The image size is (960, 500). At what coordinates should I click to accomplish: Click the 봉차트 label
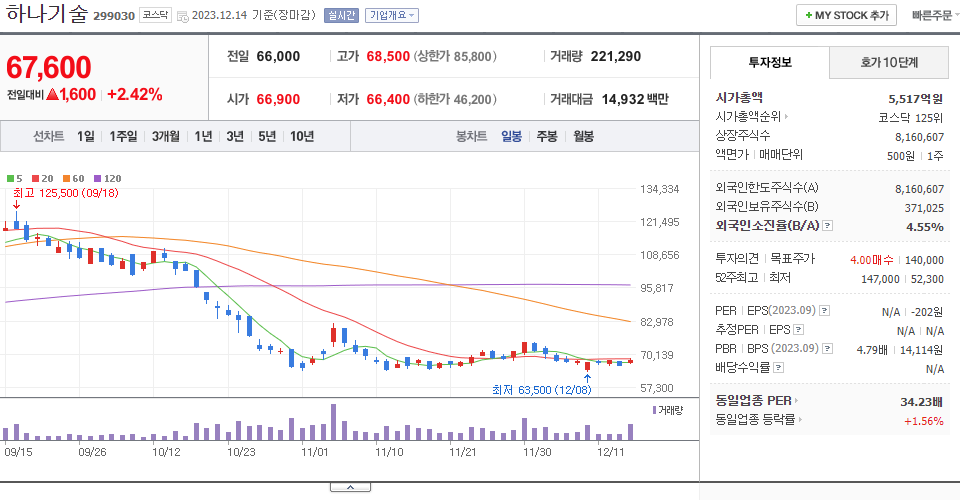(471, 136)
